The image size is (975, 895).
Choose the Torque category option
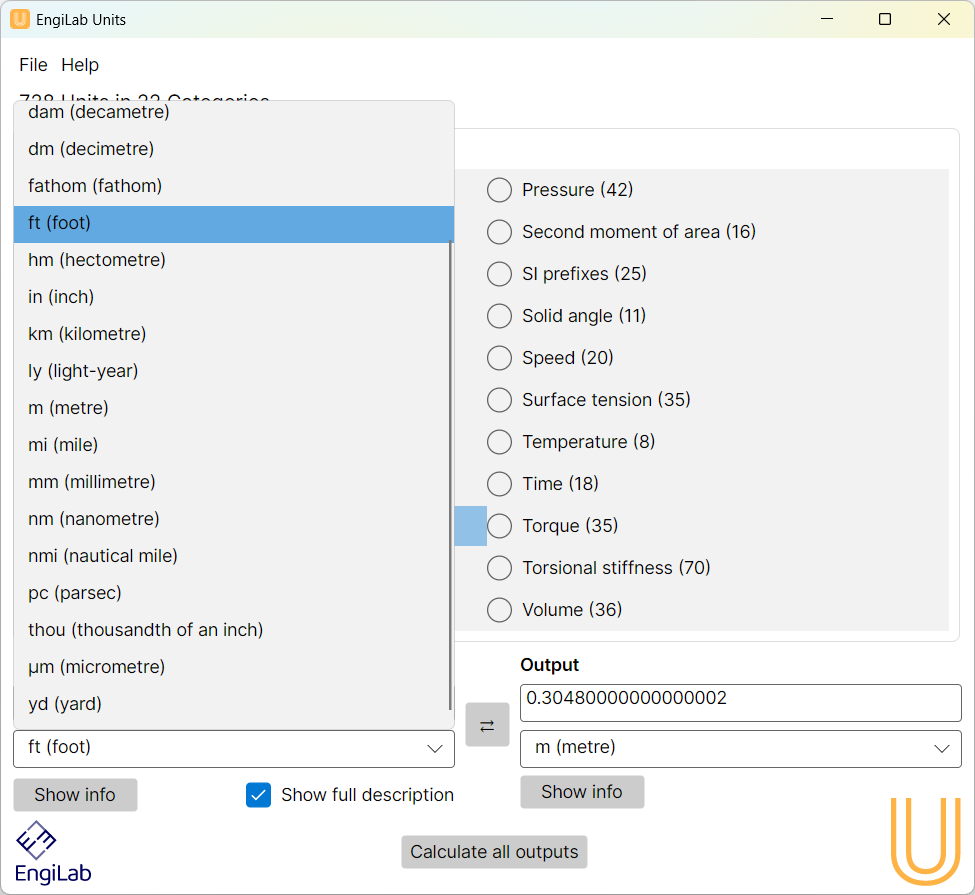tap(499, 526)
